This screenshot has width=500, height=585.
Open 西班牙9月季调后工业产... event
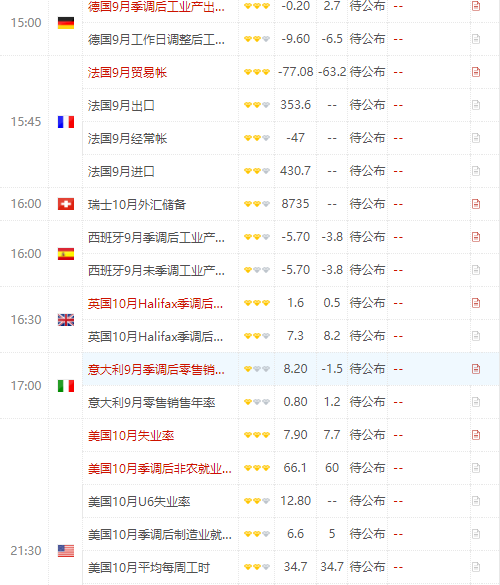(x=156, y=237)
